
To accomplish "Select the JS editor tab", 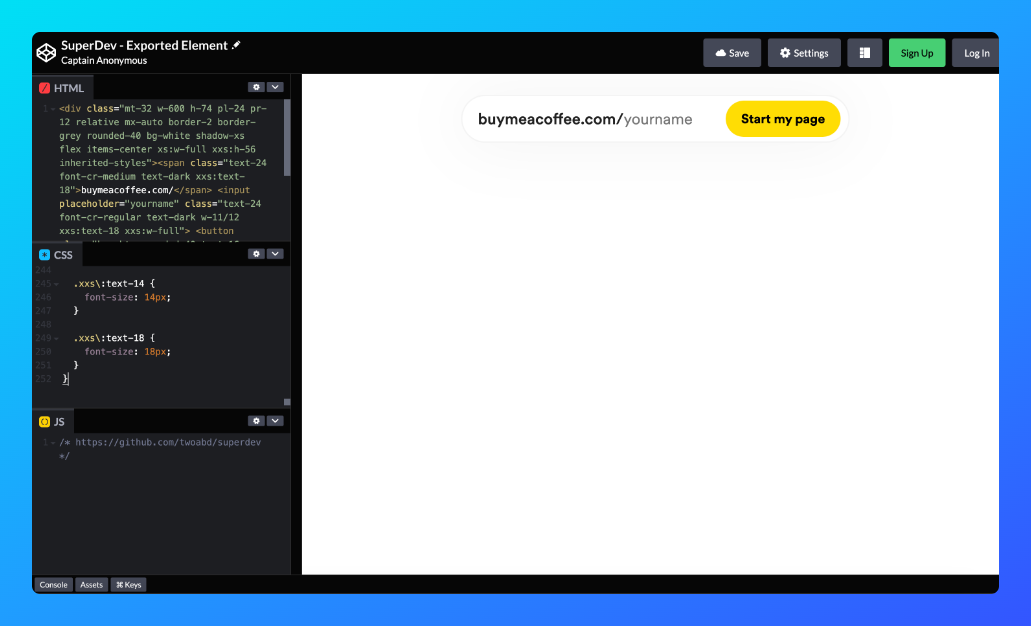I will [x=52, y=421].
